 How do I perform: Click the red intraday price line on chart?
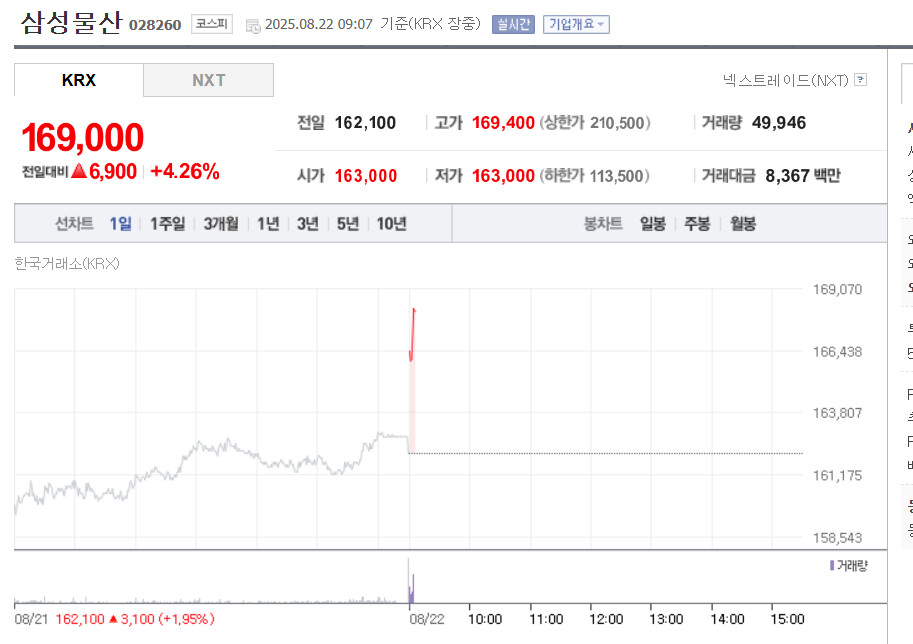(x=412, y=335)
